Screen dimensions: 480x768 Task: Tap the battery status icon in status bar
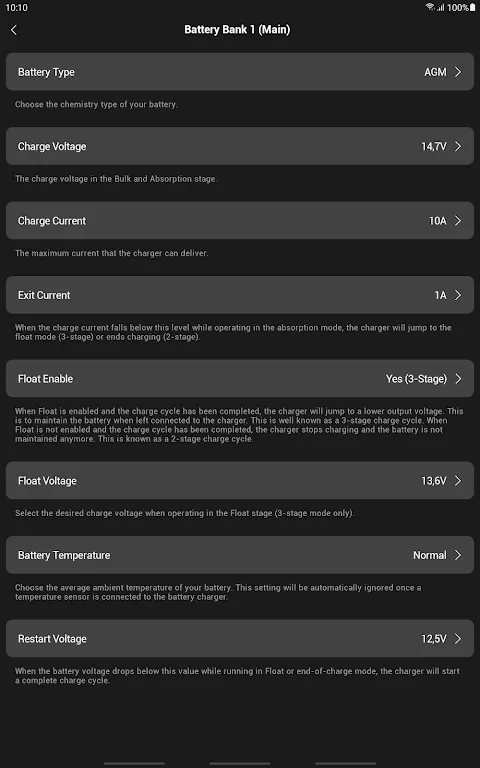tap(473, 7)
